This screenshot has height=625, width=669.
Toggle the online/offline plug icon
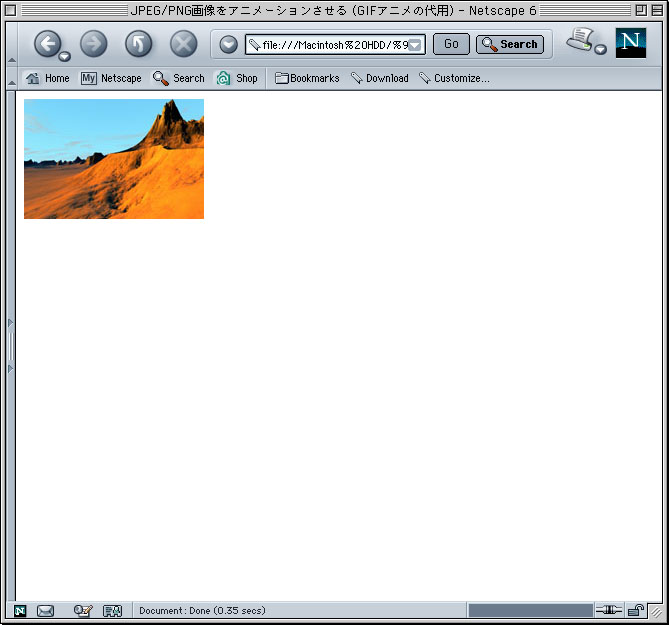pyautogui.click(x=609, y=610)
